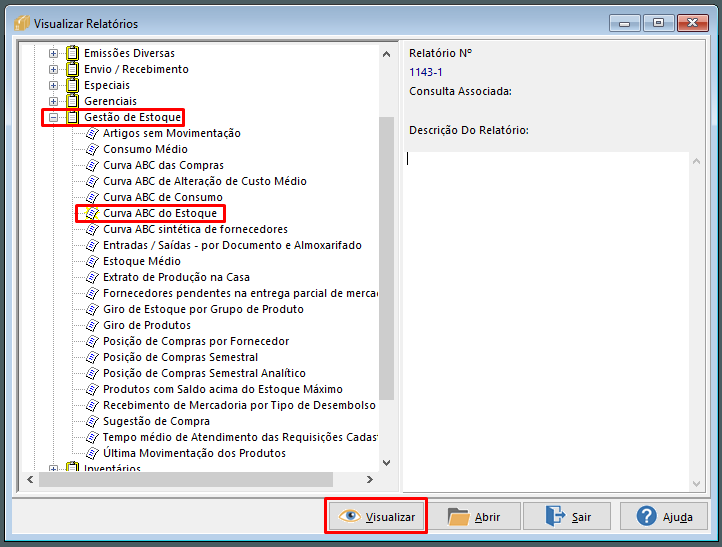Expand the Gerenciais tree node
722x547 pixels.
point(53,101)
